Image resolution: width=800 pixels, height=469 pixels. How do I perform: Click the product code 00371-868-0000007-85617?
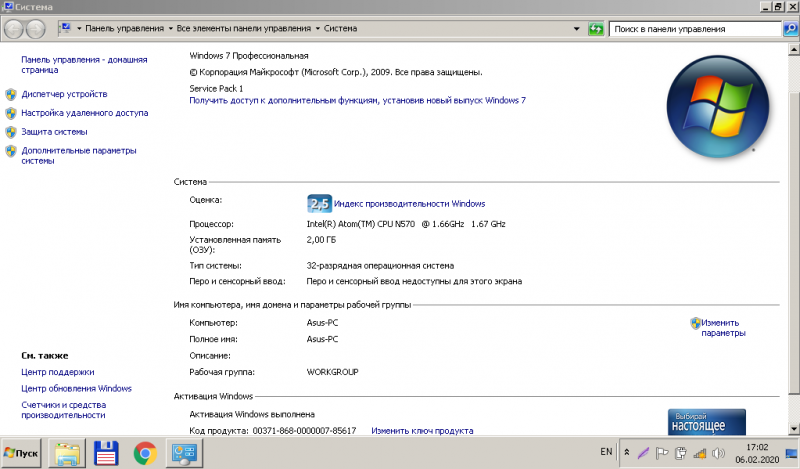pyautogui.click(x=304, y=431)
